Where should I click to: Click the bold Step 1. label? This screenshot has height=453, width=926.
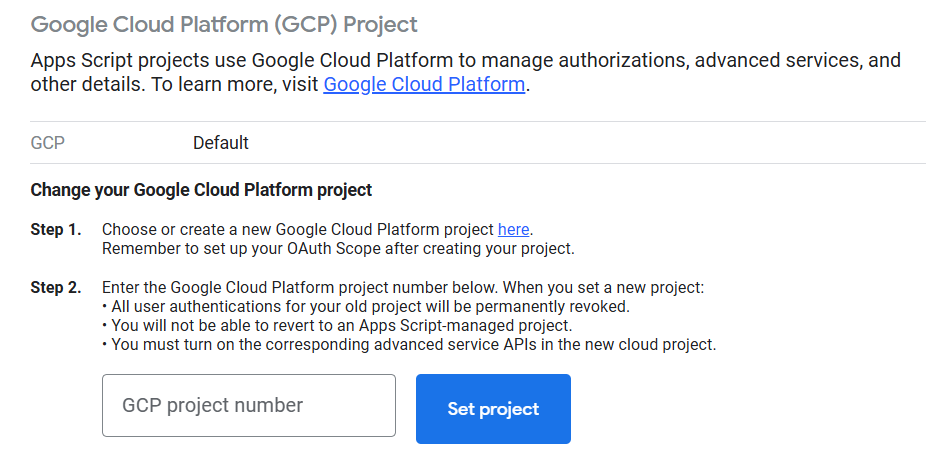[x=56, y=230]
